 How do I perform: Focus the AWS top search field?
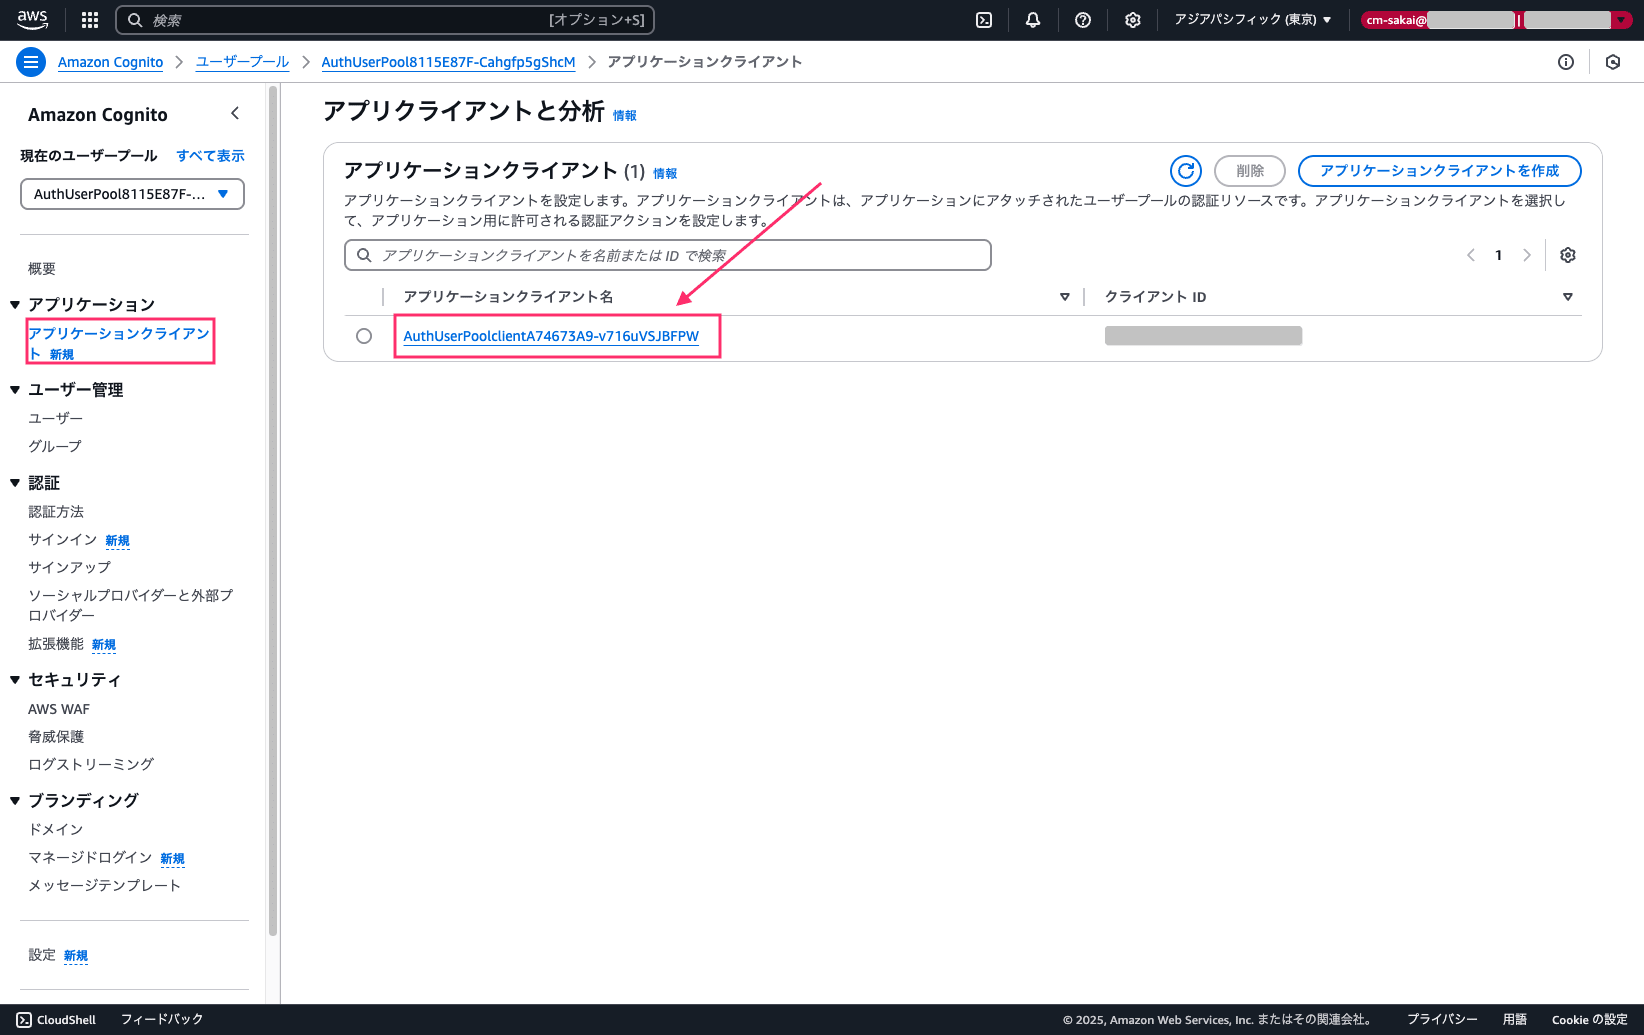(x=385, y=20)
